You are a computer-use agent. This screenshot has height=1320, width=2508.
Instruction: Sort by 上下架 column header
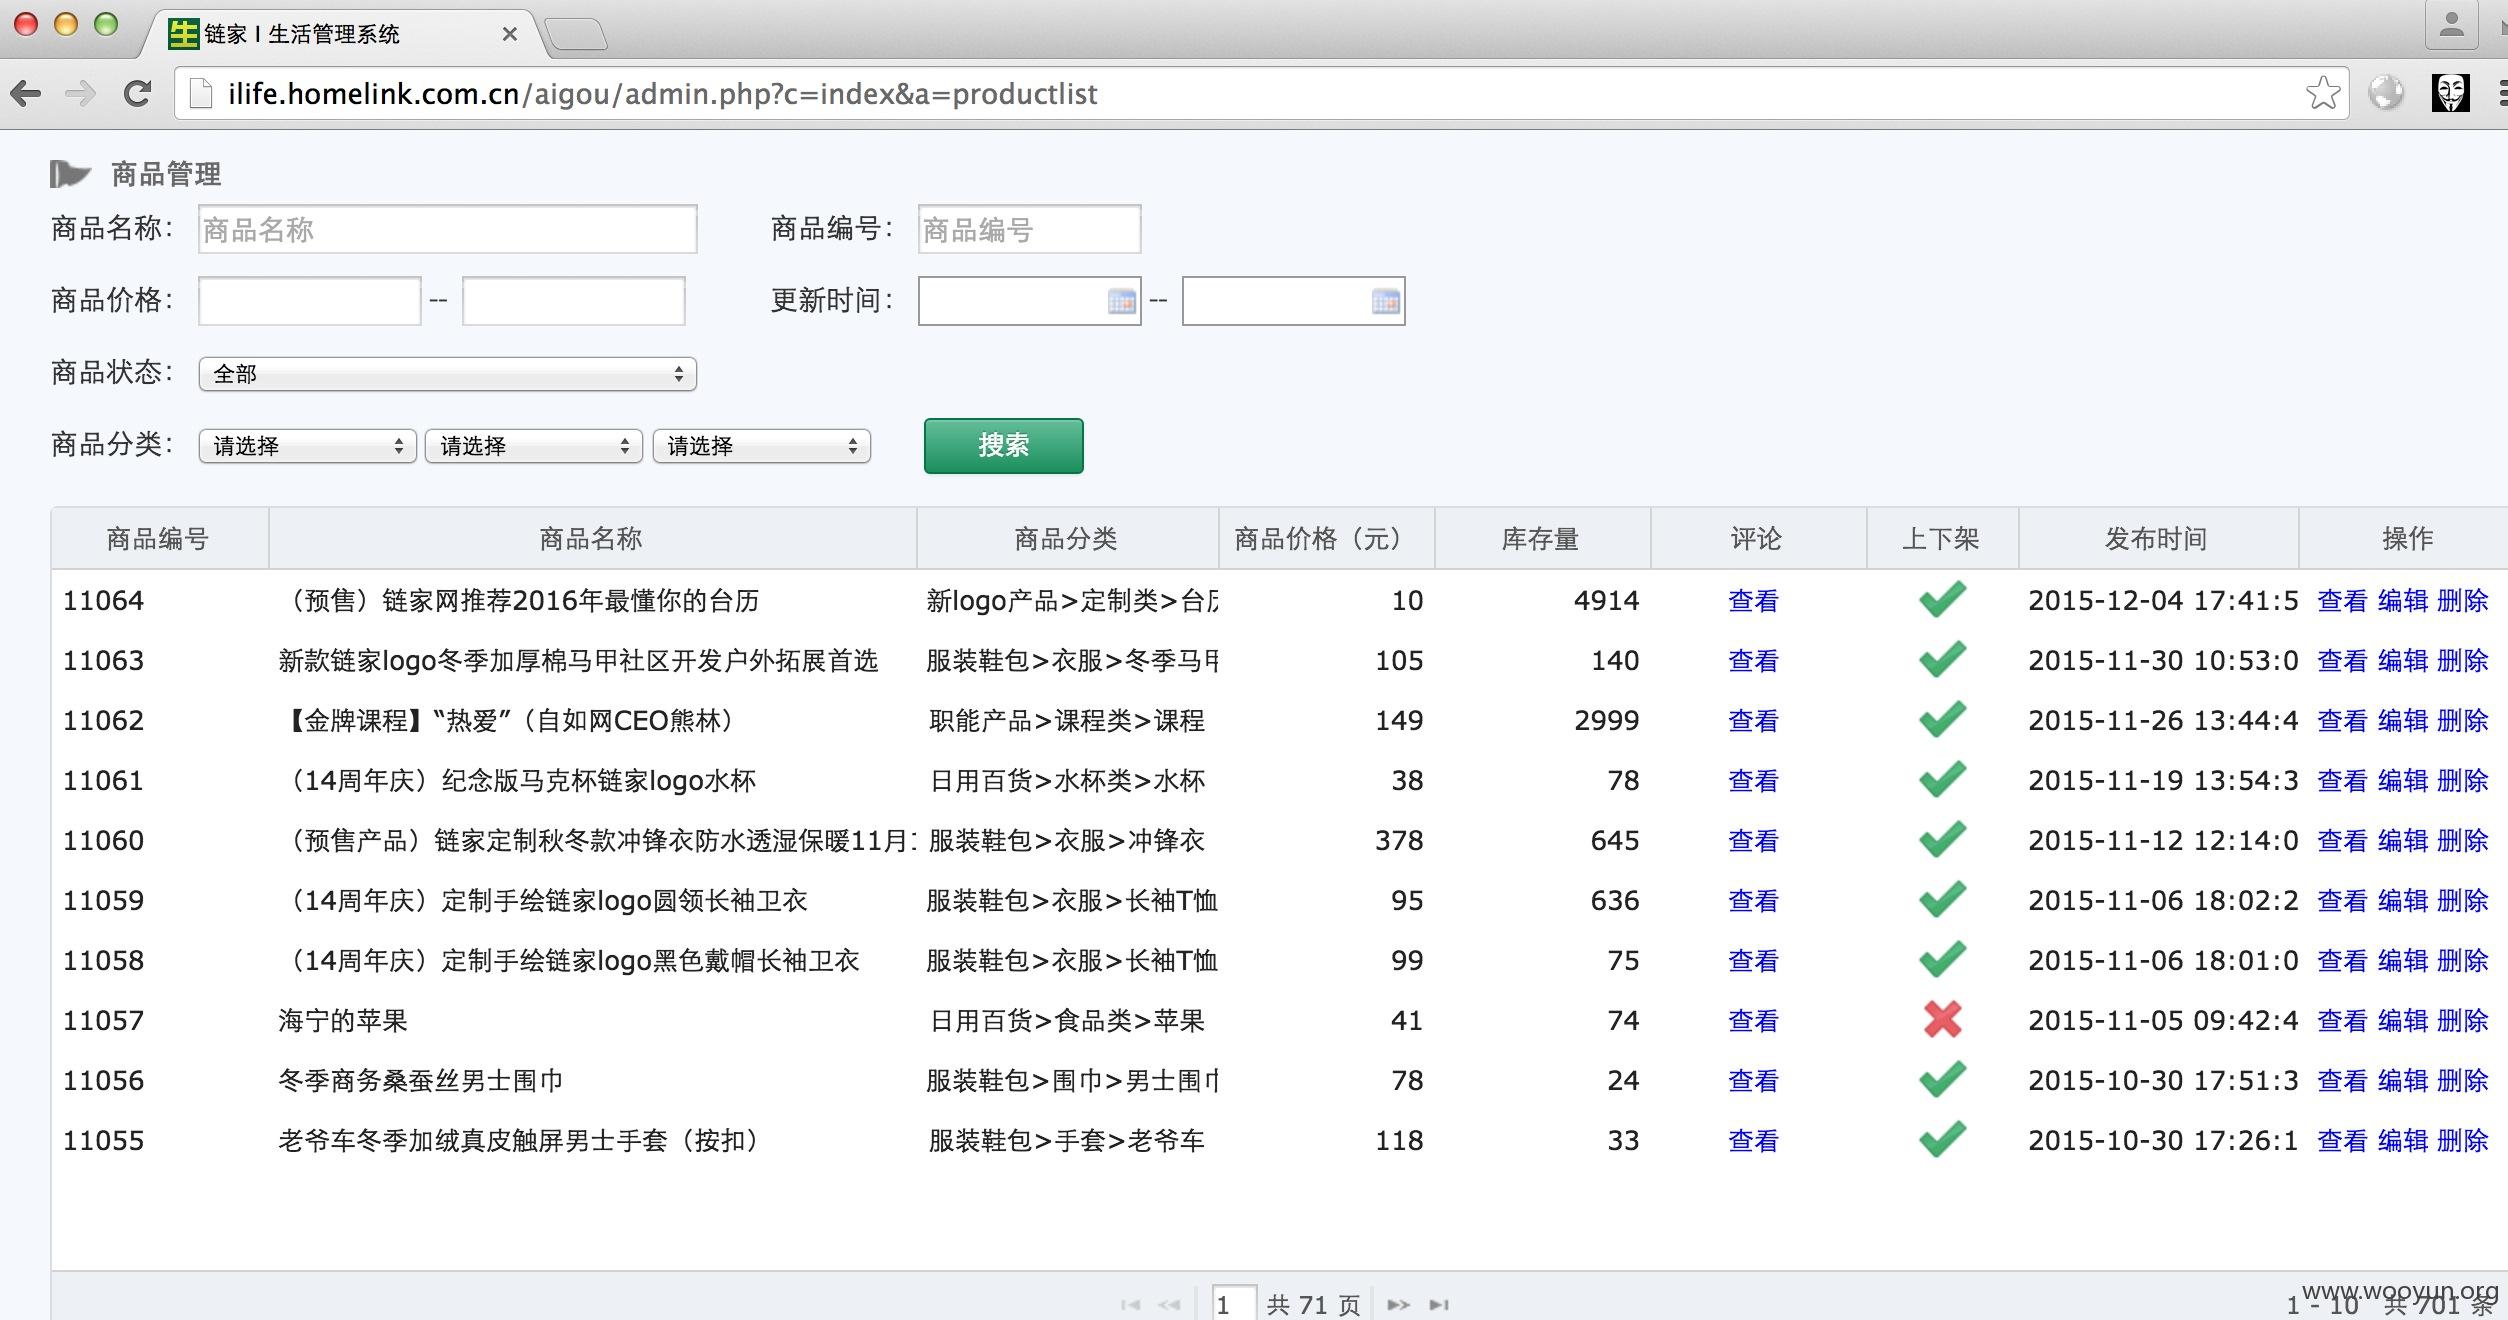pos(1942,539)
